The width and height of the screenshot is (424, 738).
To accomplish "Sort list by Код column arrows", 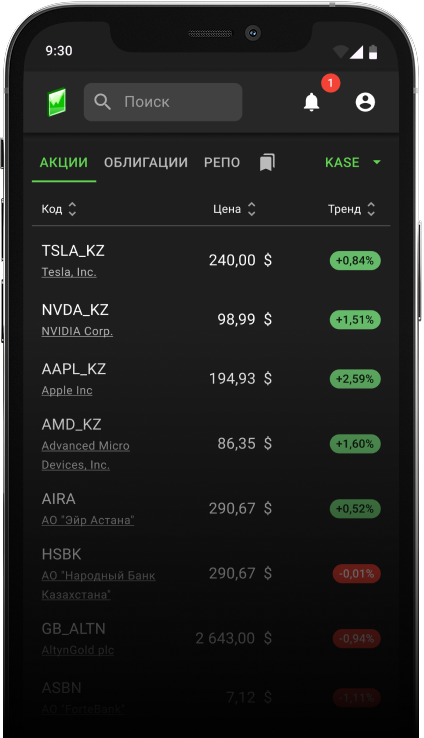I will [72, 209].
